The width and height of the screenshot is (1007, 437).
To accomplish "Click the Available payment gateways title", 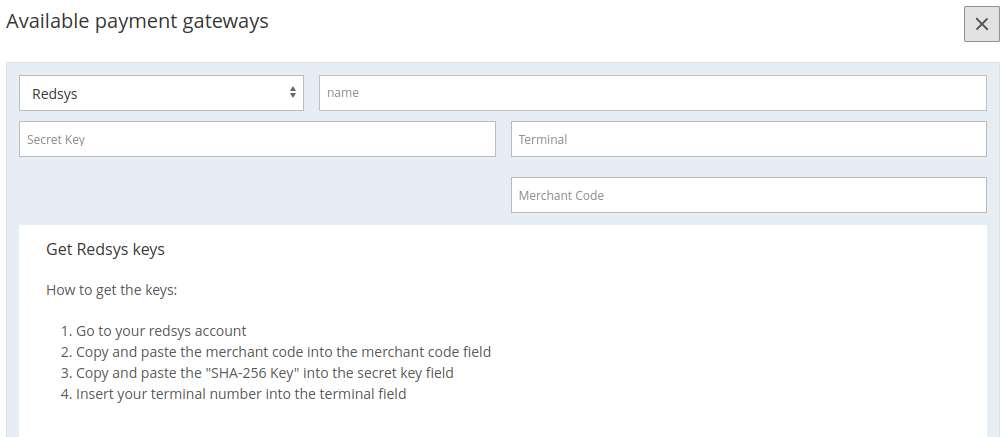I will (137, 21).
